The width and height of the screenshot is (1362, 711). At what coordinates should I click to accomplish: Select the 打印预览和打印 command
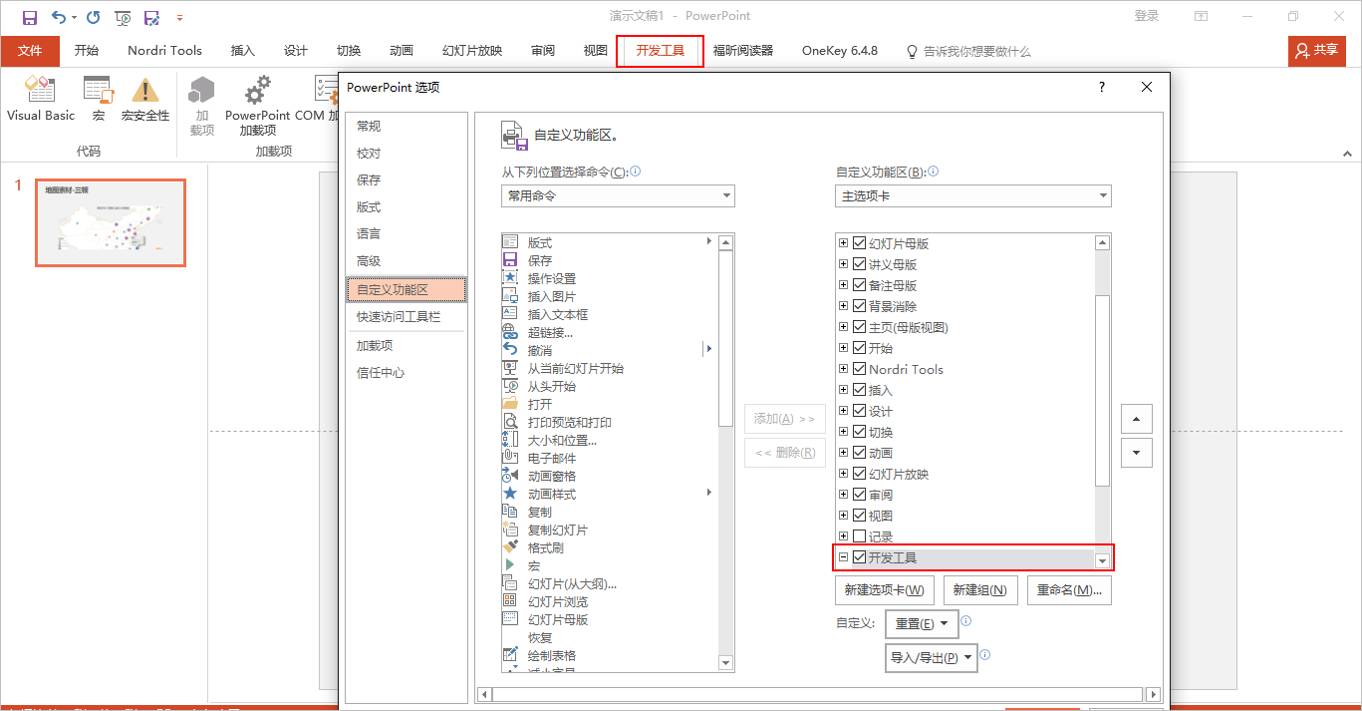569,422
